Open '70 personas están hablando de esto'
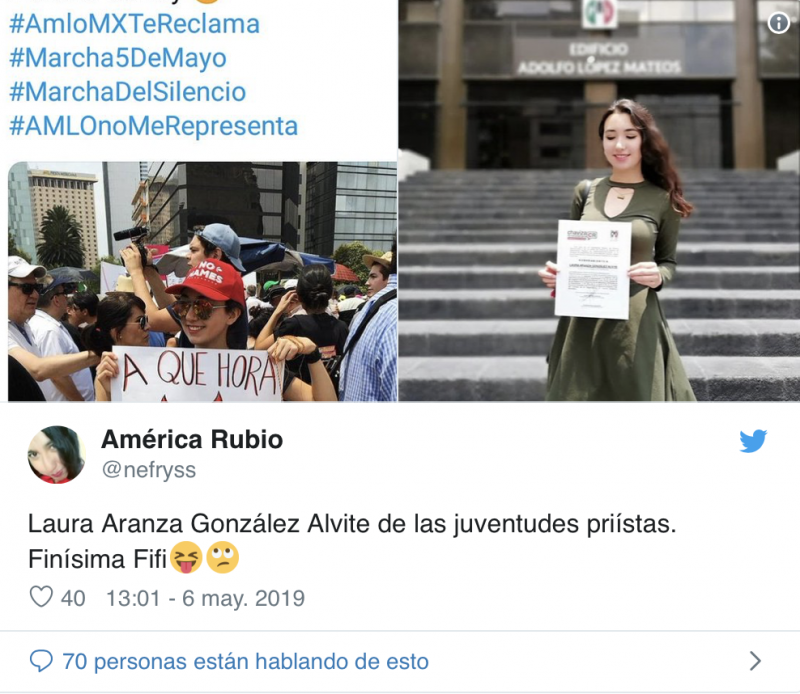This screenshot has height=694, width=800. [x=245, y=661]
